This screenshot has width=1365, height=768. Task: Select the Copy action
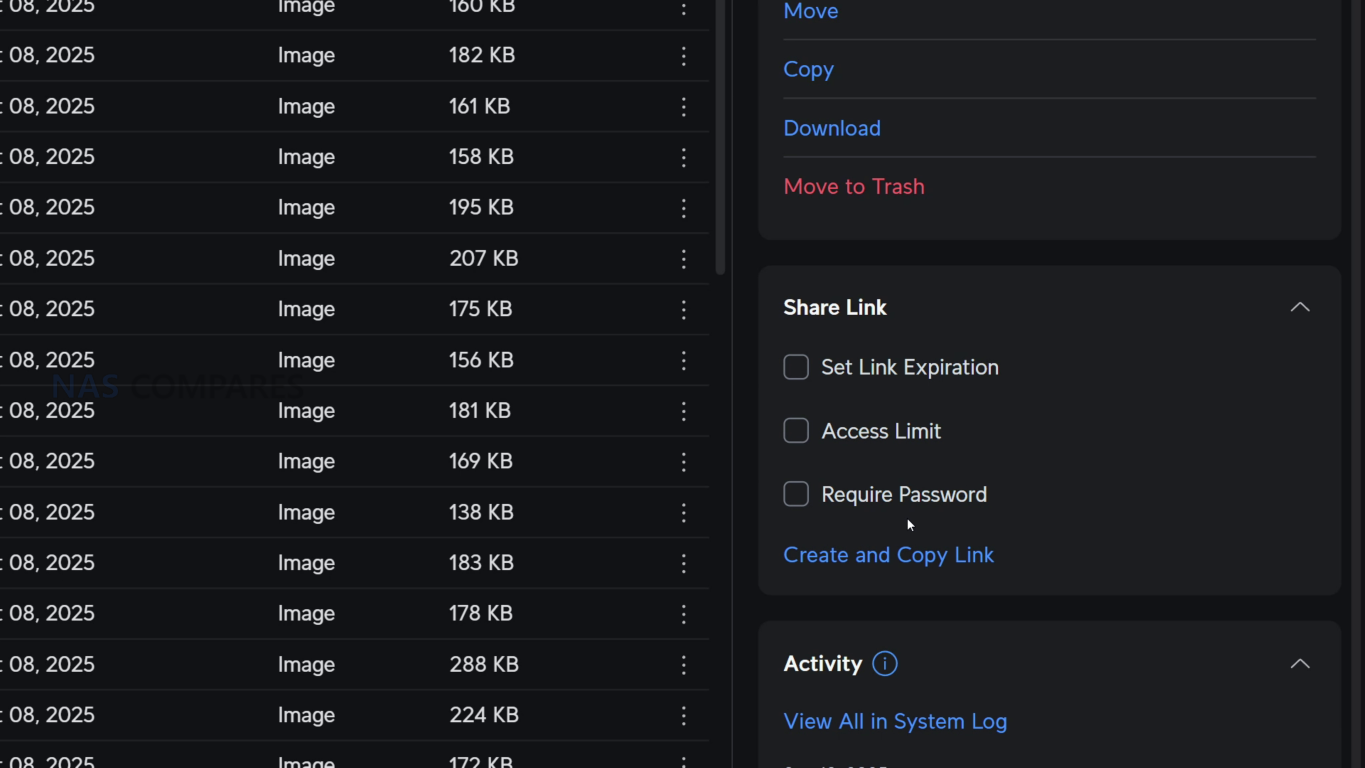coord(808,70)
